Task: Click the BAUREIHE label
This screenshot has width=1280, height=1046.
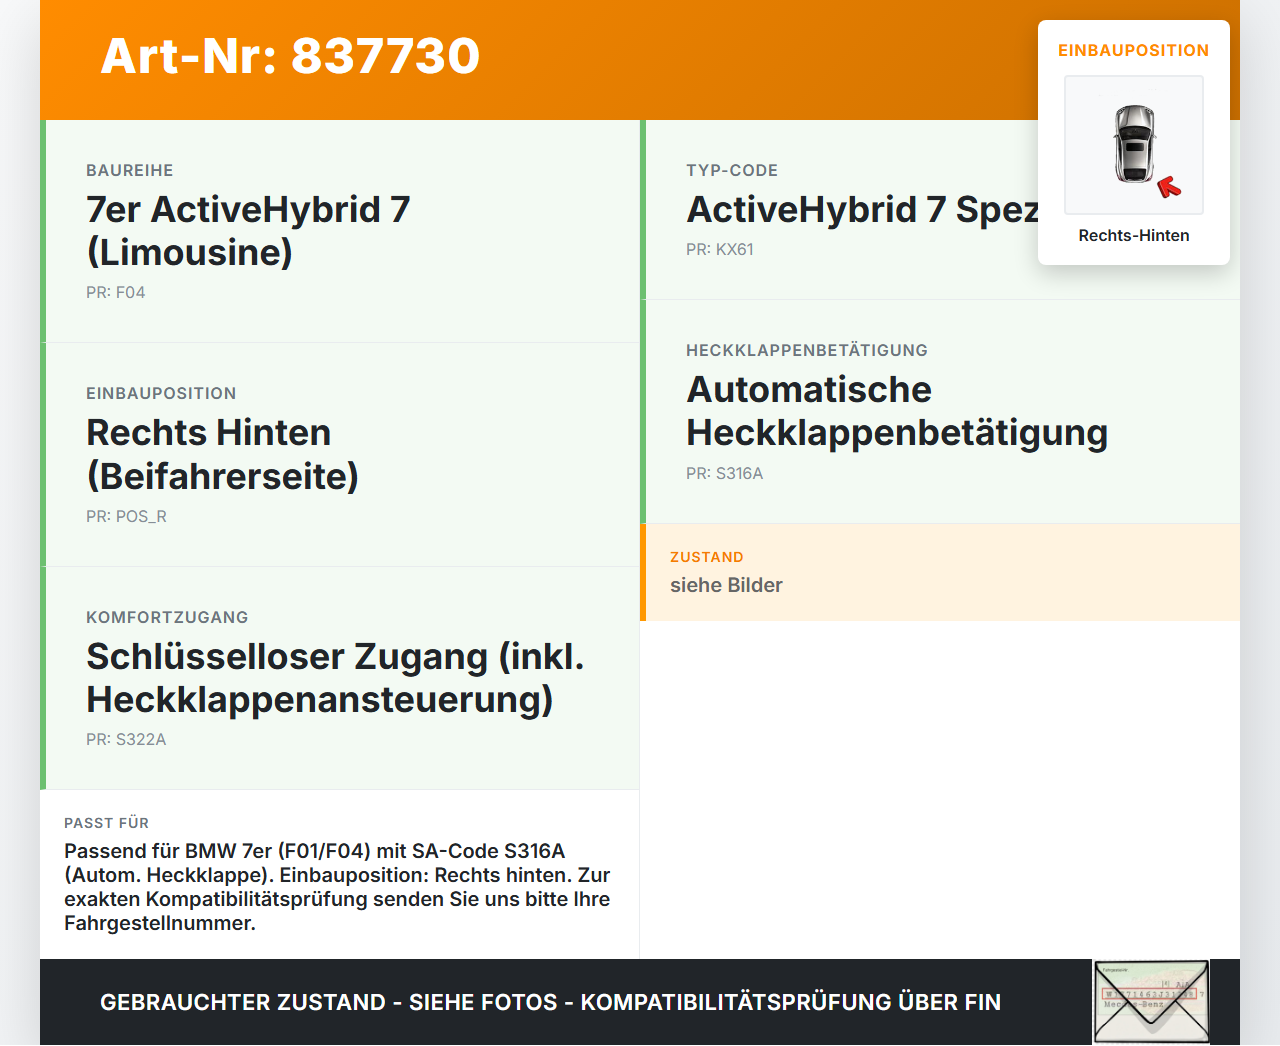Action: 130,170
